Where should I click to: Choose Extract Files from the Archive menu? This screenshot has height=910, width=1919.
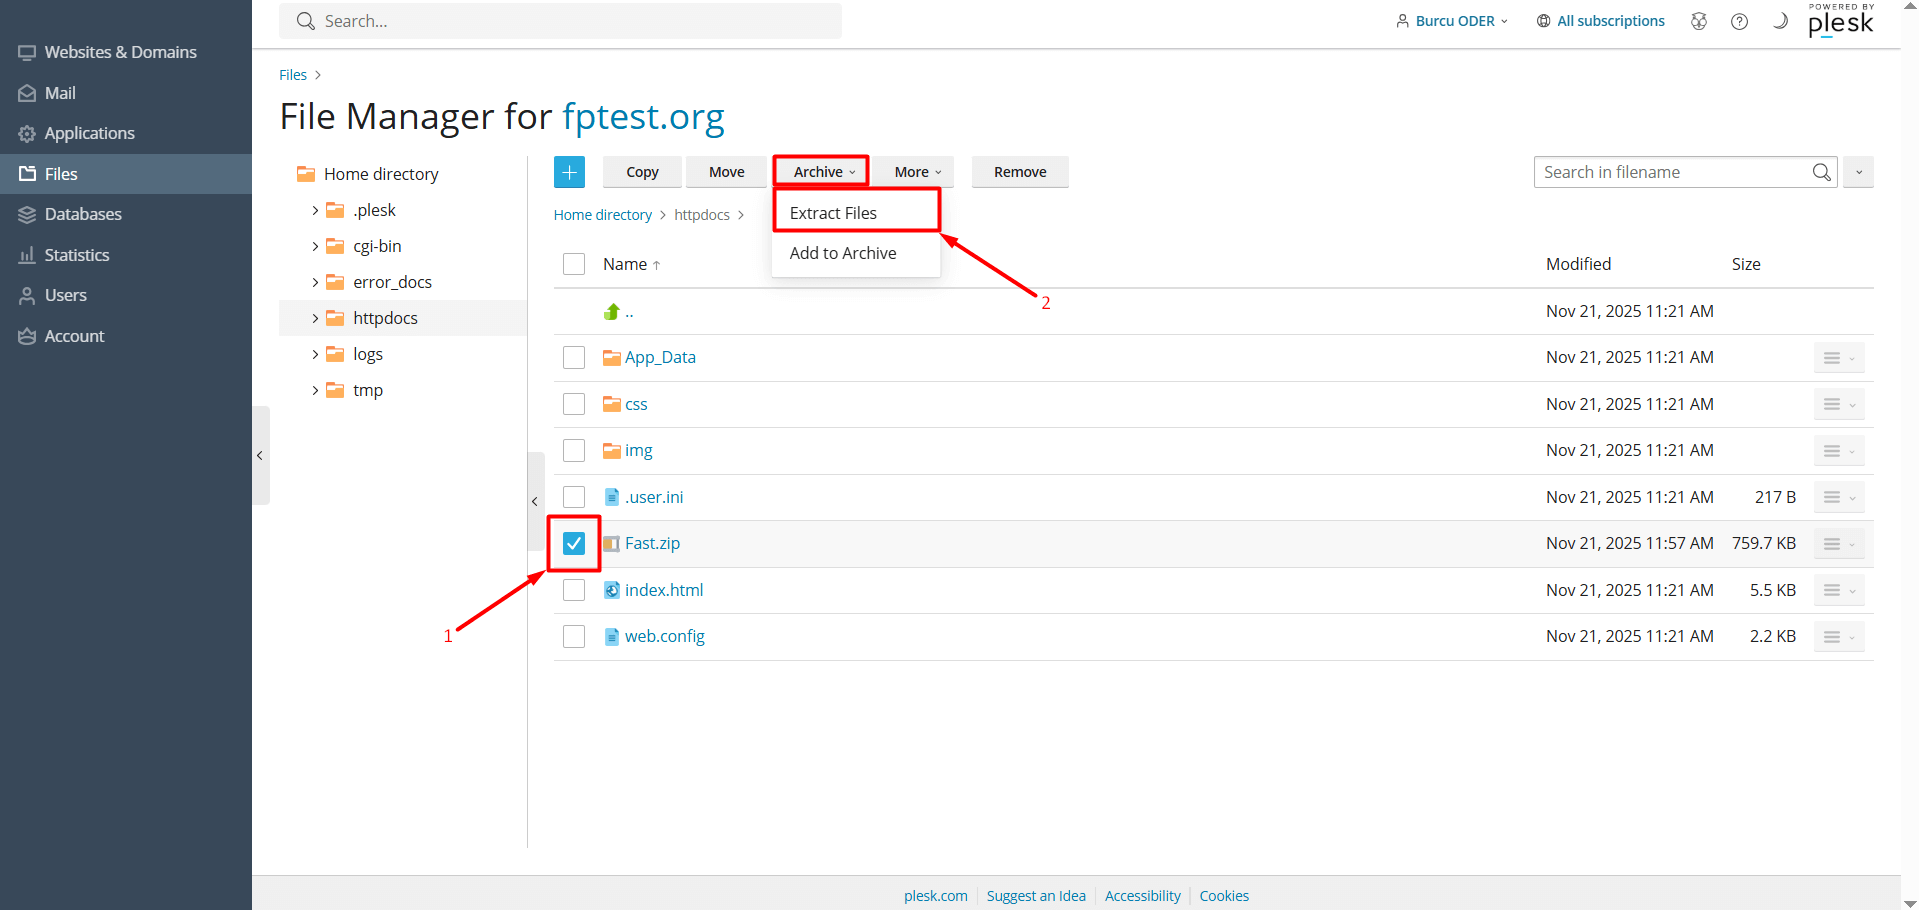[833, 212]
